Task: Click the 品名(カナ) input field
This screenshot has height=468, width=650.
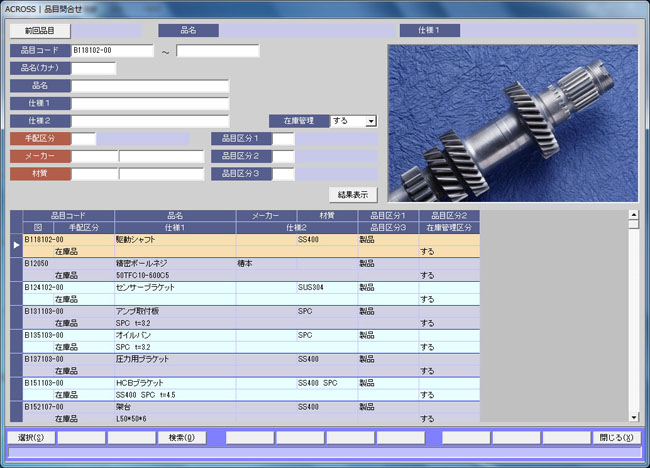Action: [93, 68]
